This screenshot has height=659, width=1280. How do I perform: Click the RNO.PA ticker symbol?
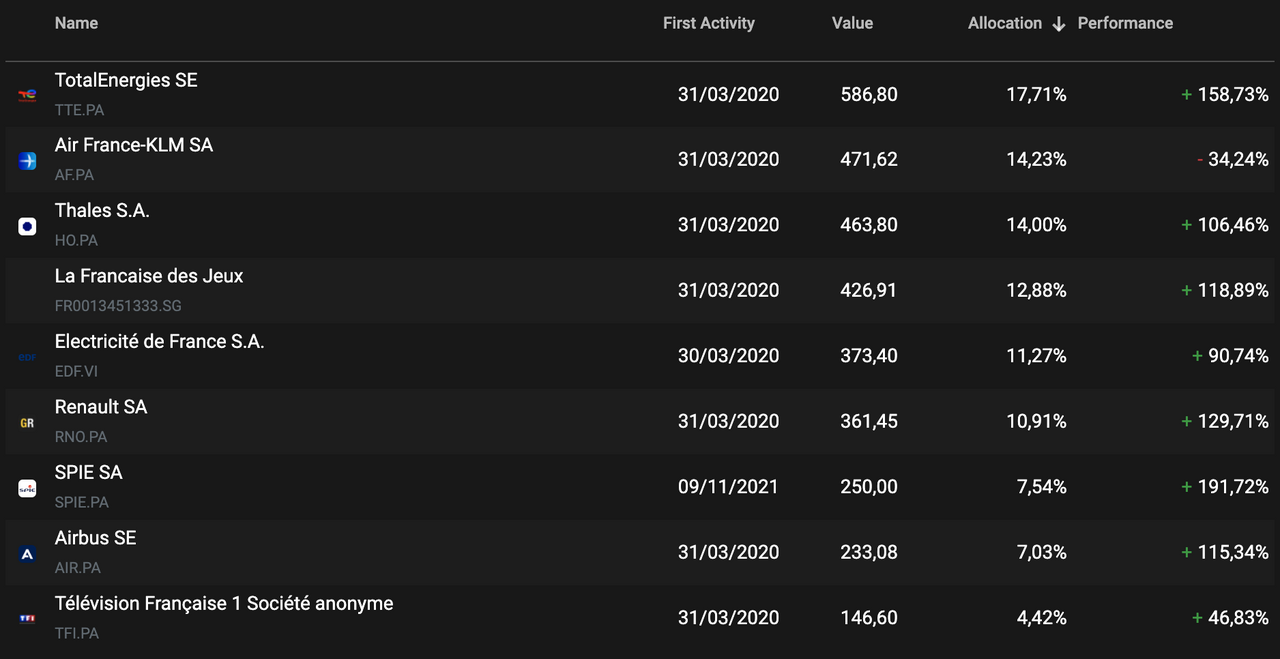pyautogui.click(x=81, y=437)
